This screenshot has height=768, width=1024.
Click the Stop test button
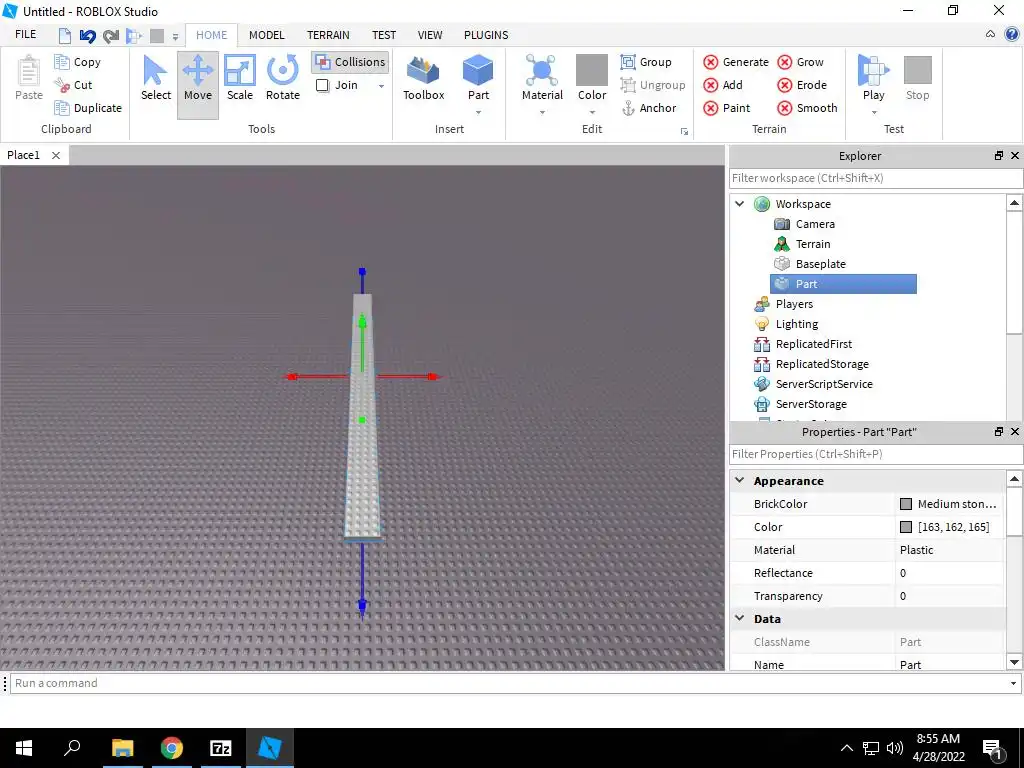click(917, 78)
